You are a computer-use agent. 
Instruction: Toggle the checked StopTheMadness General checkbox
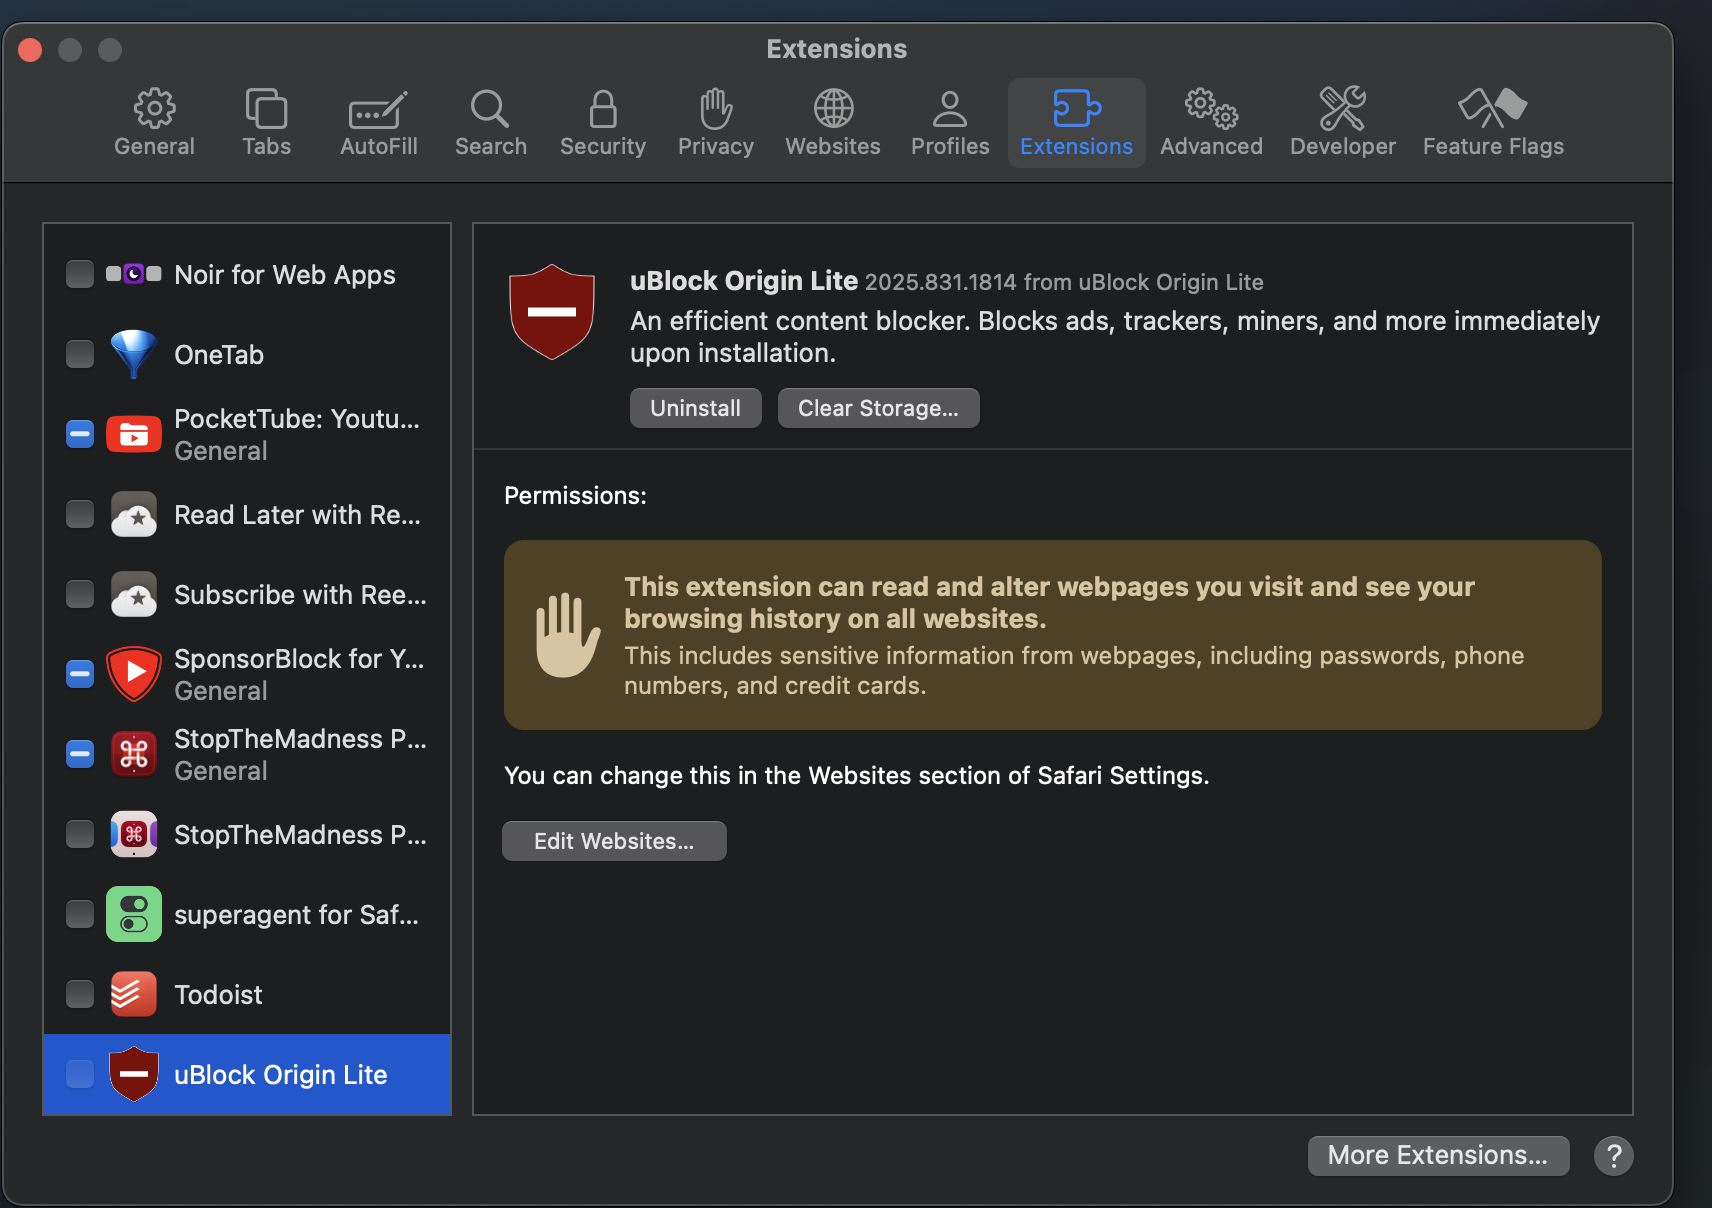click(80, 754)
